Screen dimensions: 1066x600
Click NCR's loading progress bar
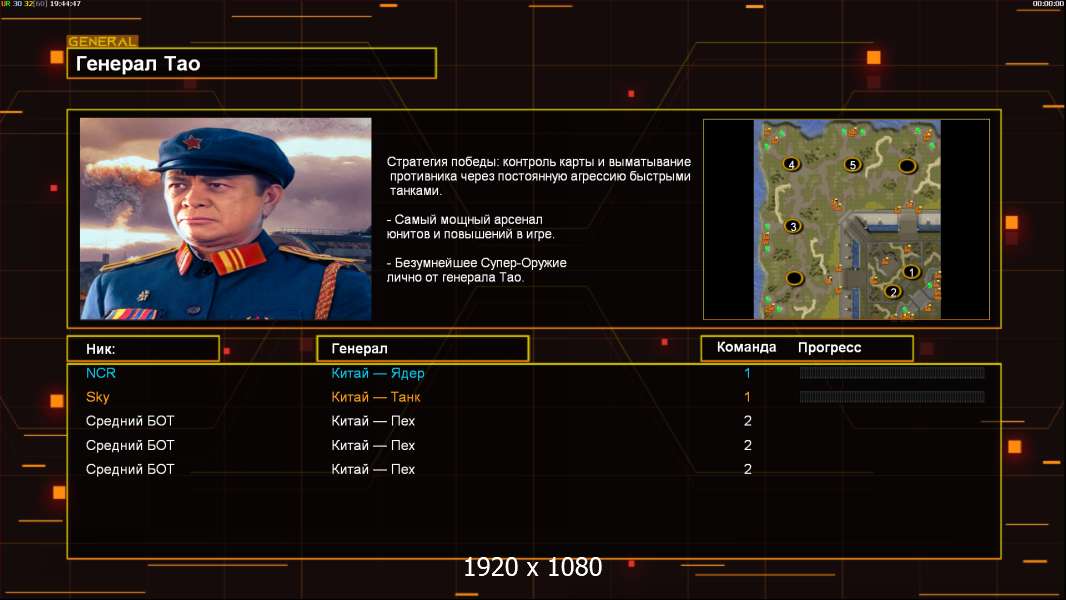tap(892, 372)
